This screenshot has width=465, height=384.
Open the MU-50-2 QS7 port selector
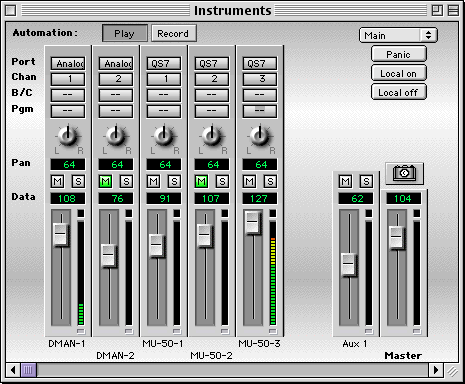[x=212, y=63]
